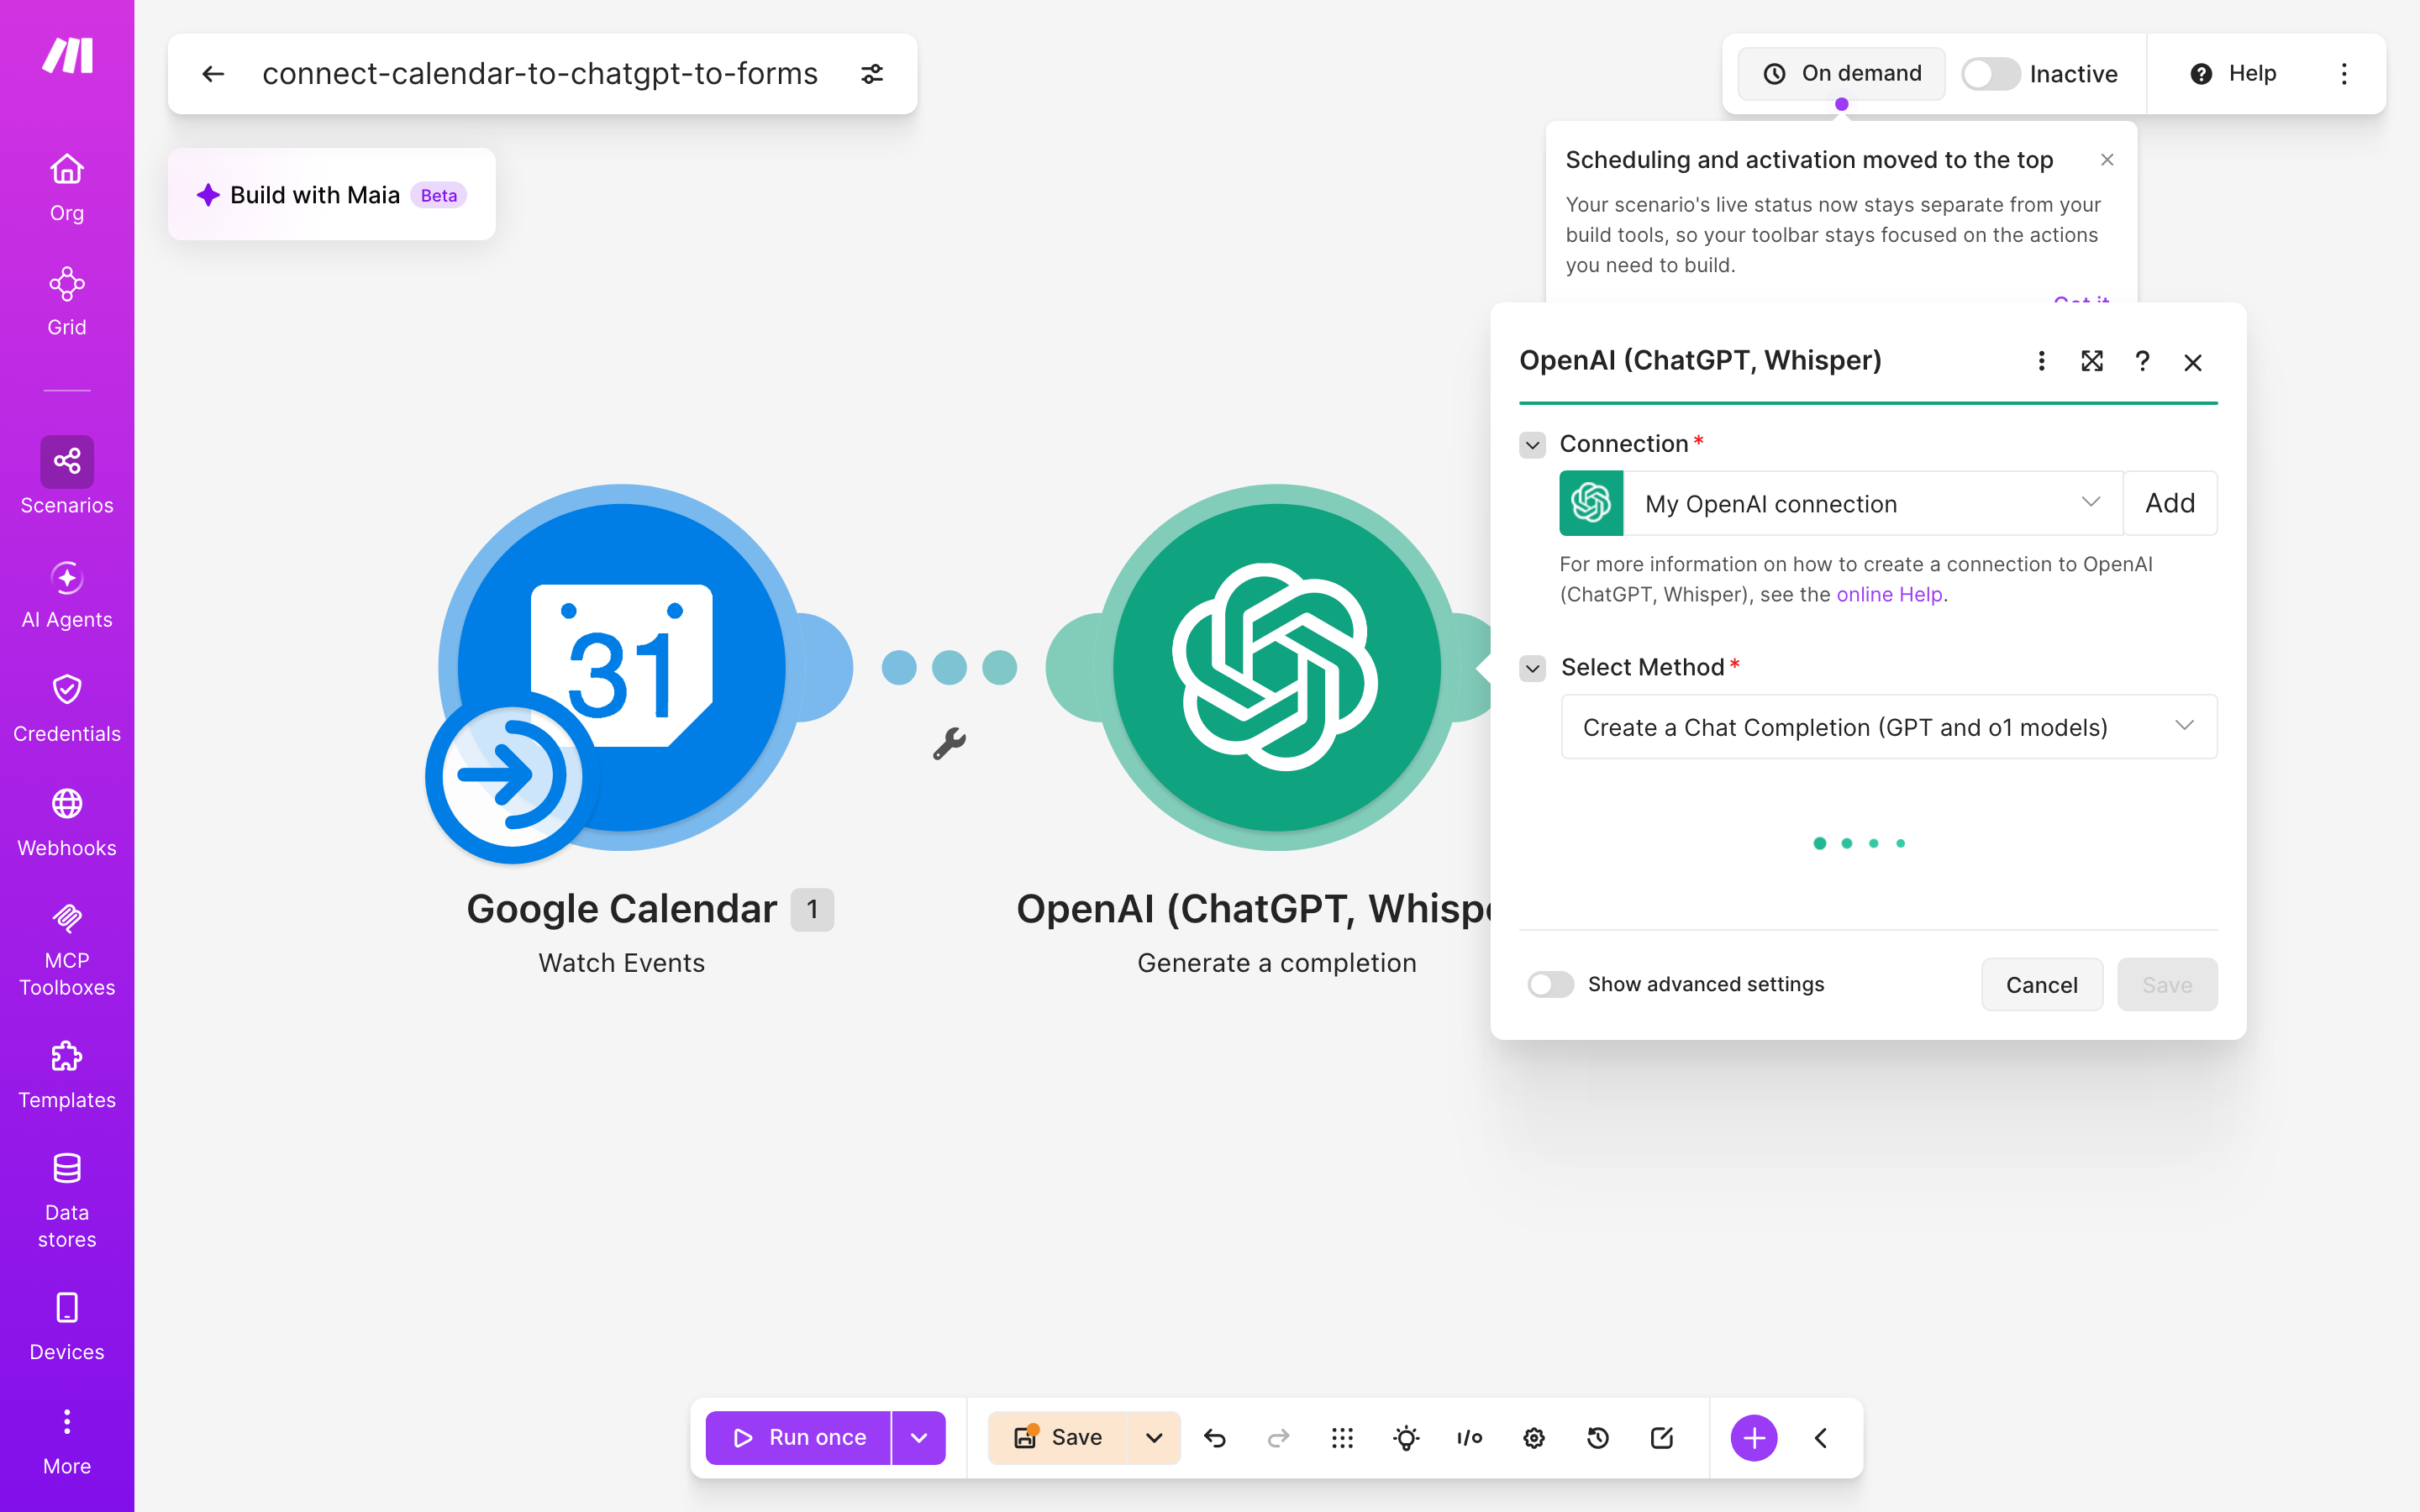Viewport: 2420px width, 1512px height.
Task: Collapse the bottom toolbar chevron
Action: [1821, 1438]
